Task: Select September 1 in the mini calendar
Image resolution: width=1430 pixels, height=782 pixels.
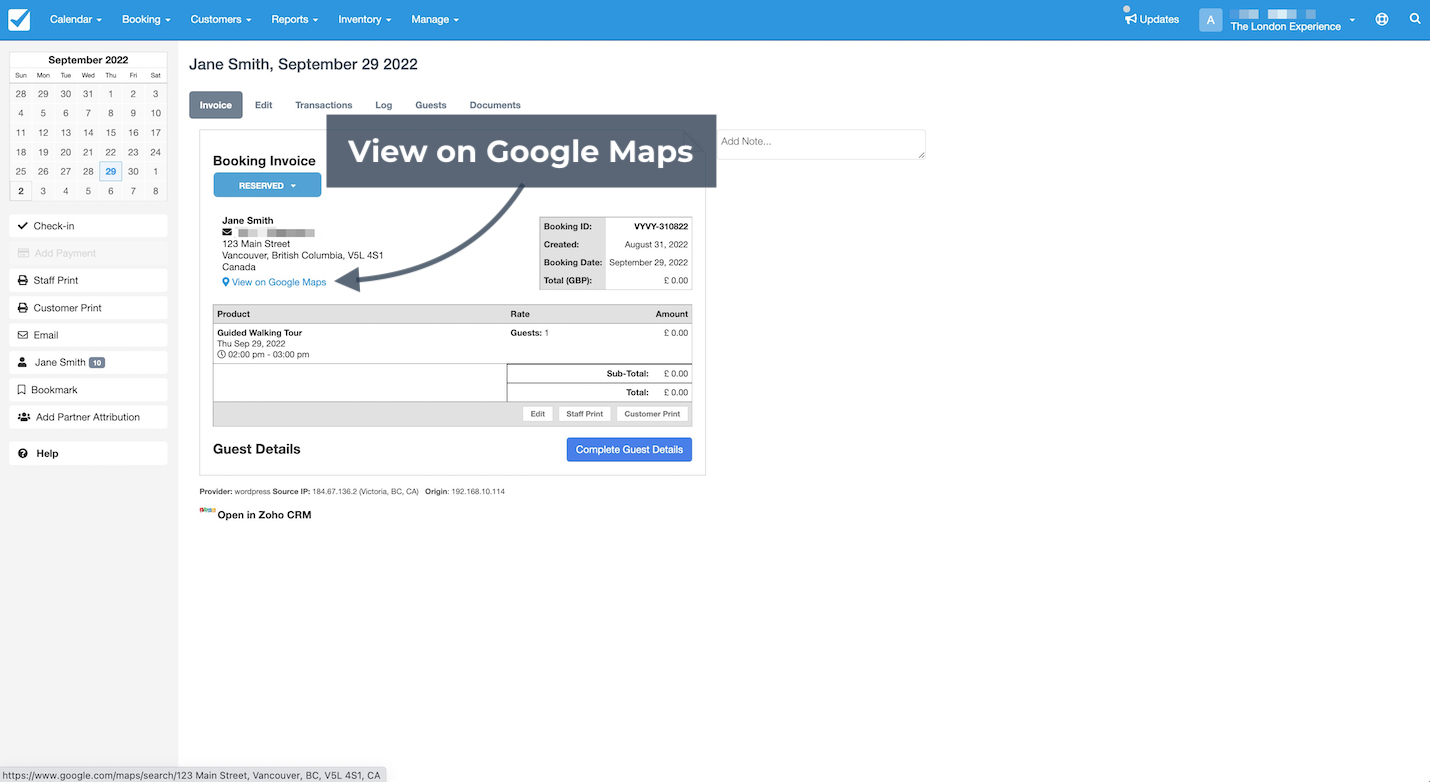Action: [111, 94]
